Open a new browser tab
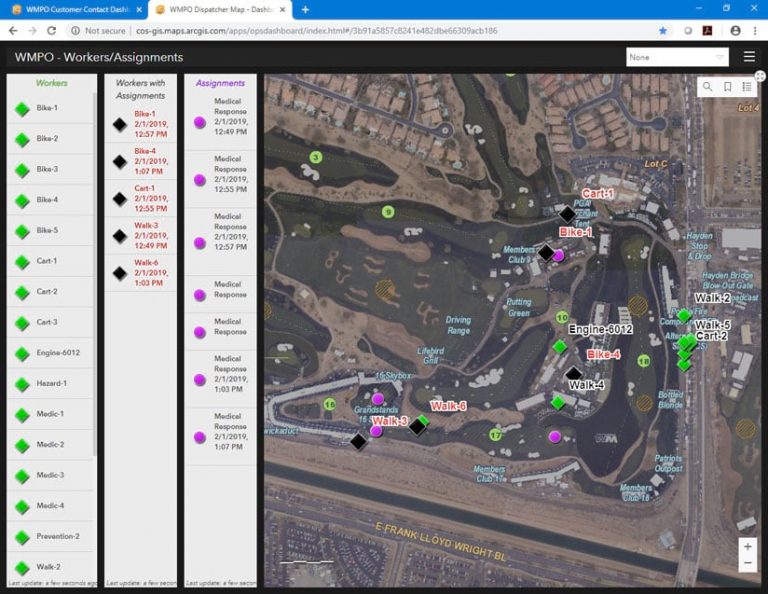This screenshot has width=768, height=594. coord(305,9)
